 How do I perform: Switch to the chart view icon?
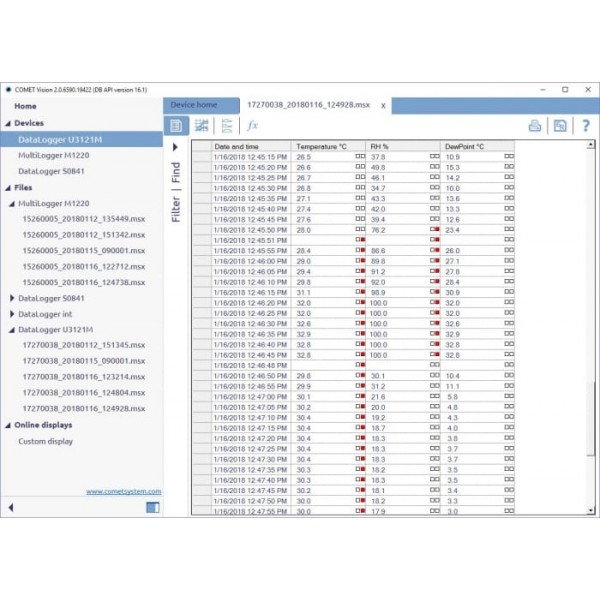click(202, 125)
